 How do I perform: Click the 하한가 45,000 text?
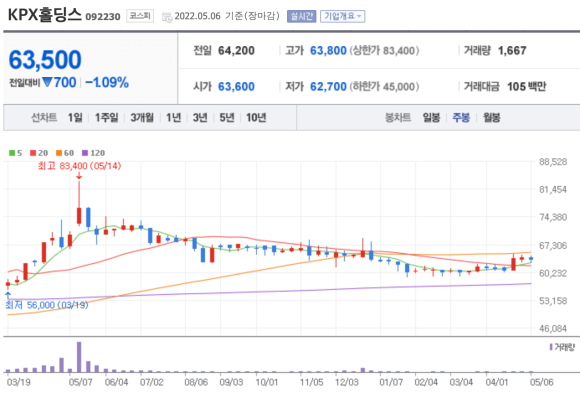(384, 87)
